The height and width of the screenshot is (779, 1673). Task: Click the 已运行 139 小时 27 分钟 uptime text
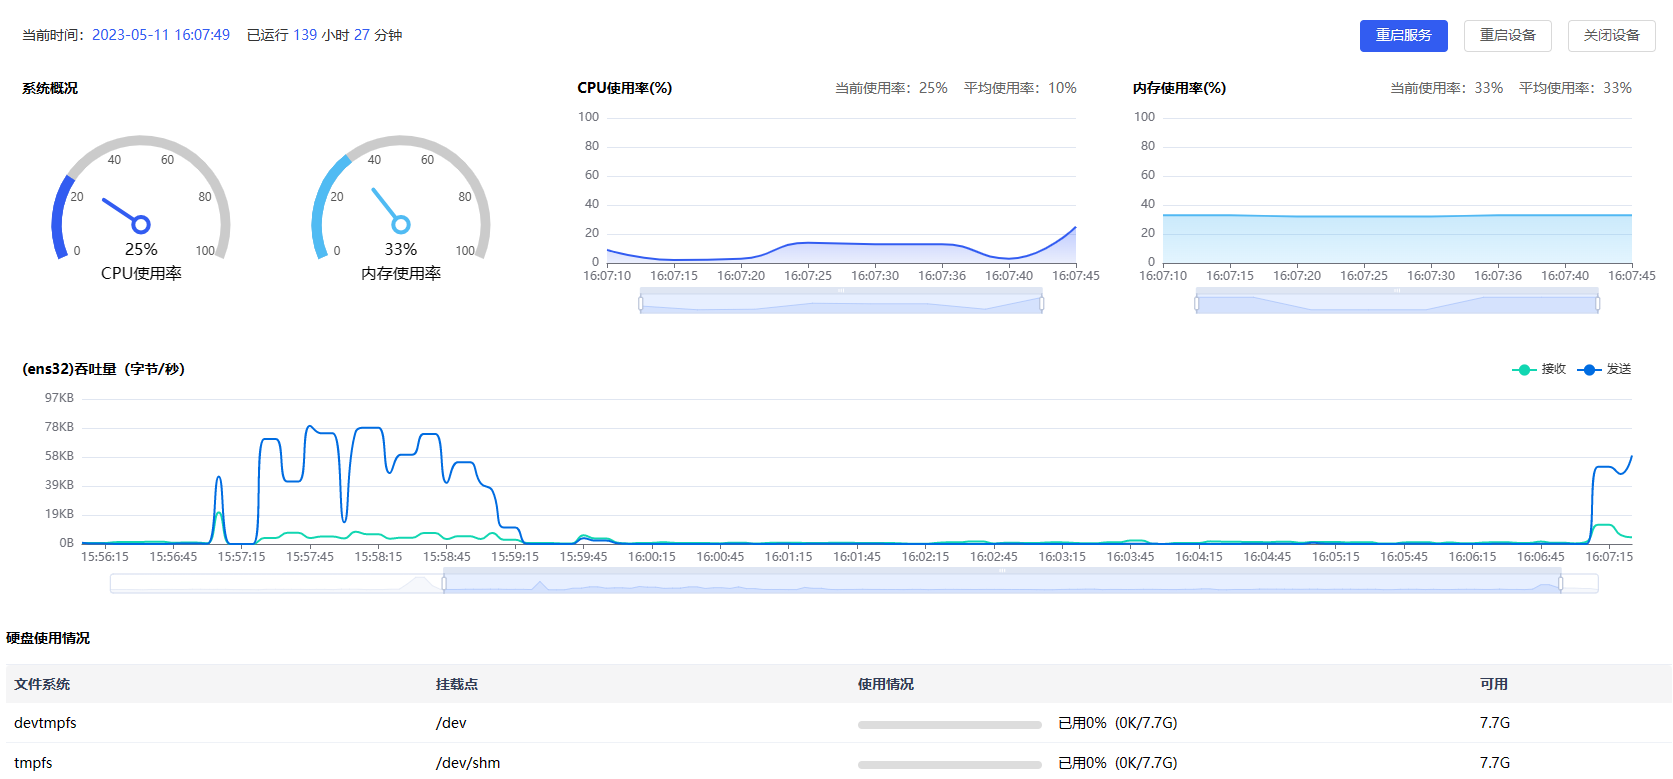(325, 35)
